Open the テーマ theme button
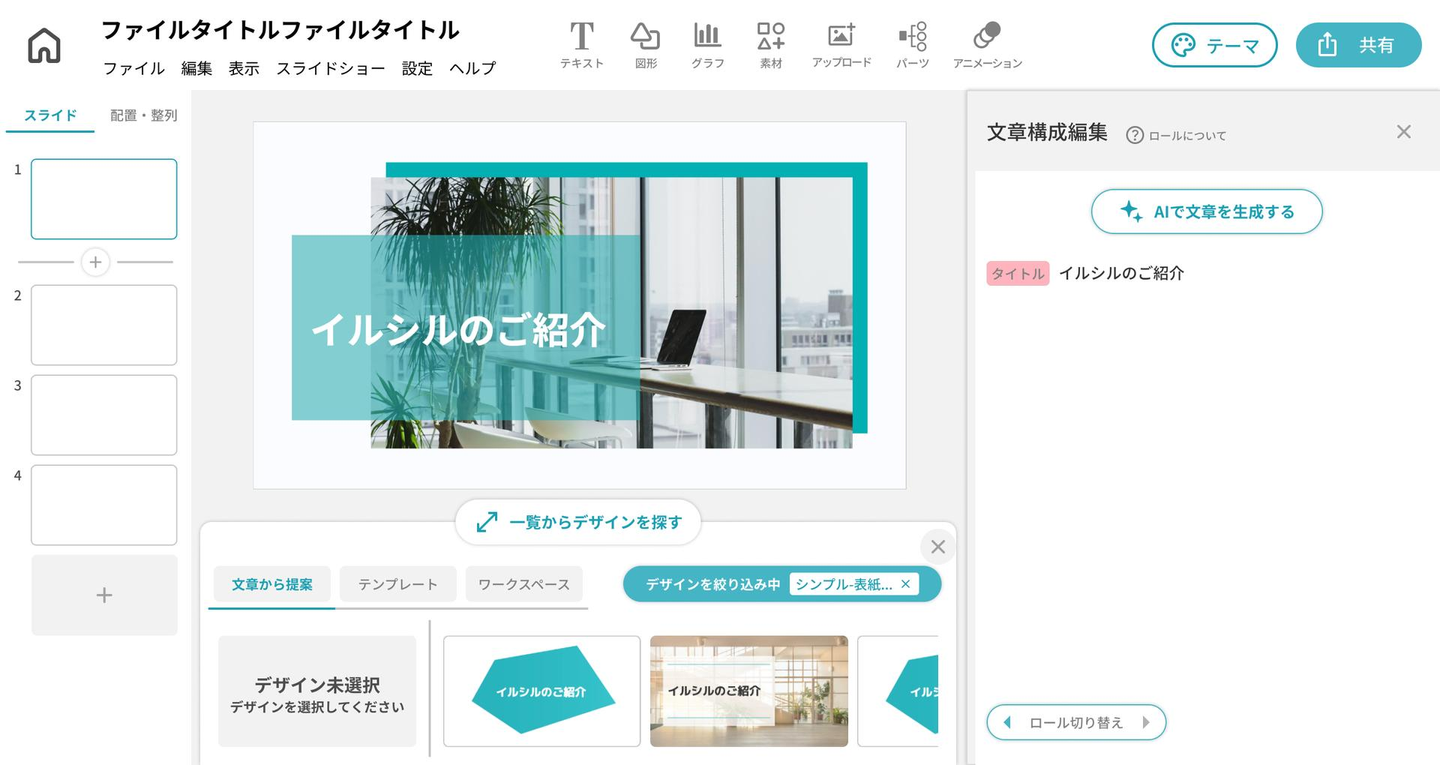This screenshot has width=1440, height=765. 1215,45
